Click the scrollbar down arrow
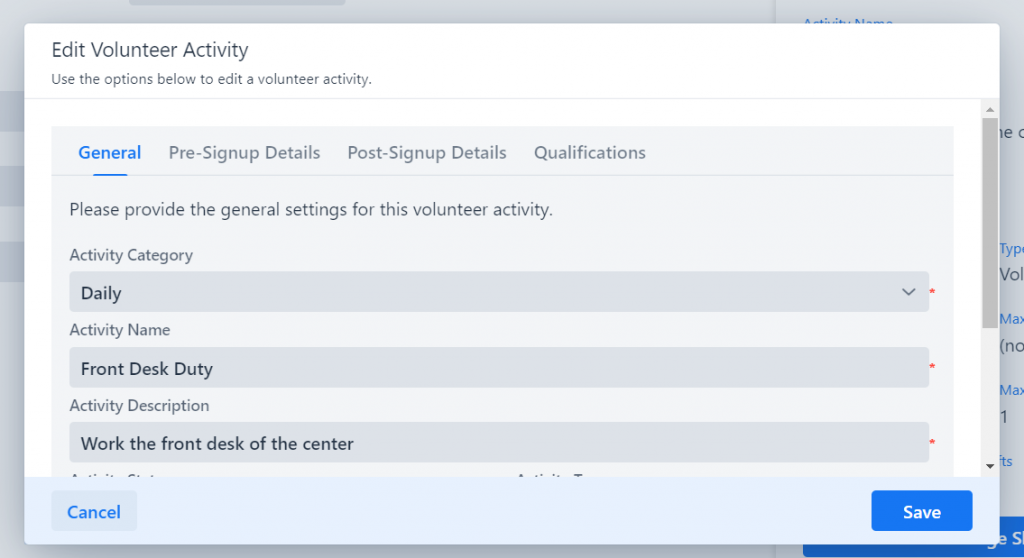Screen dimensions: 1024x558 coord(990,465)
